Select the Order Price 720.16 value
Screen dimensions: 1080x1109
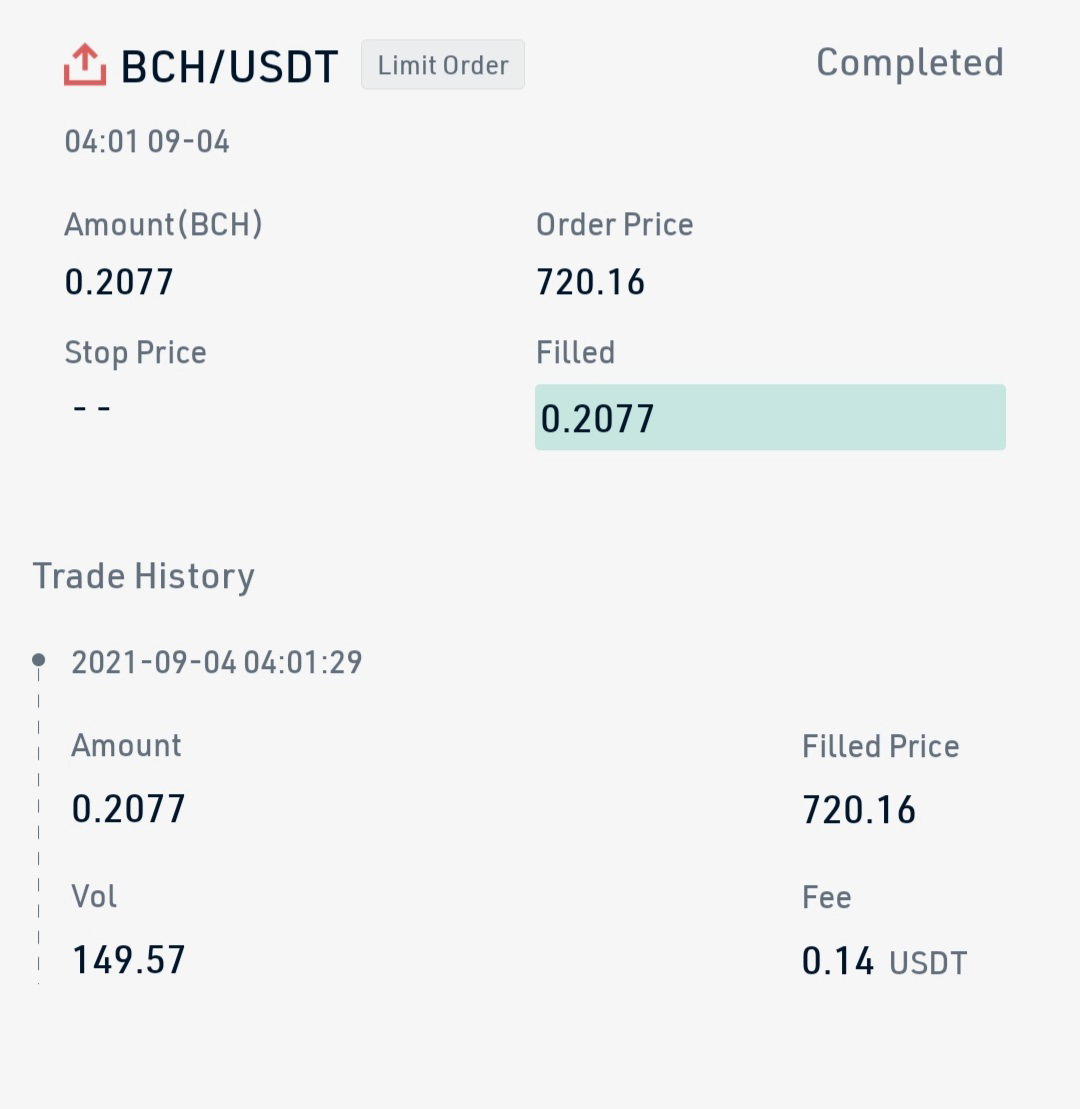click(590, 281)
